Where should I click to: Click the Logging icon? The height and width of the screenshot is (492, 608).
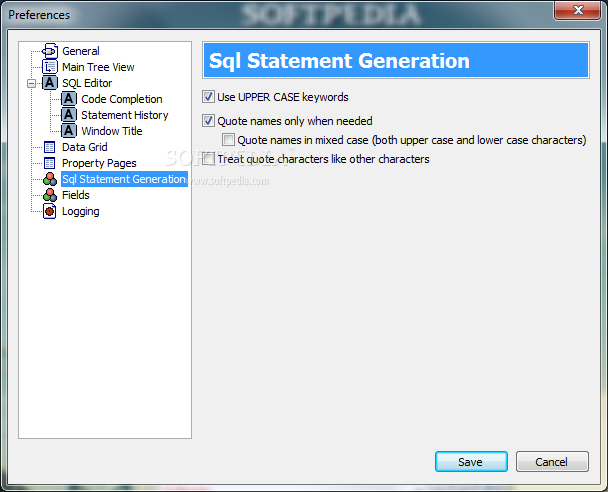50,211
